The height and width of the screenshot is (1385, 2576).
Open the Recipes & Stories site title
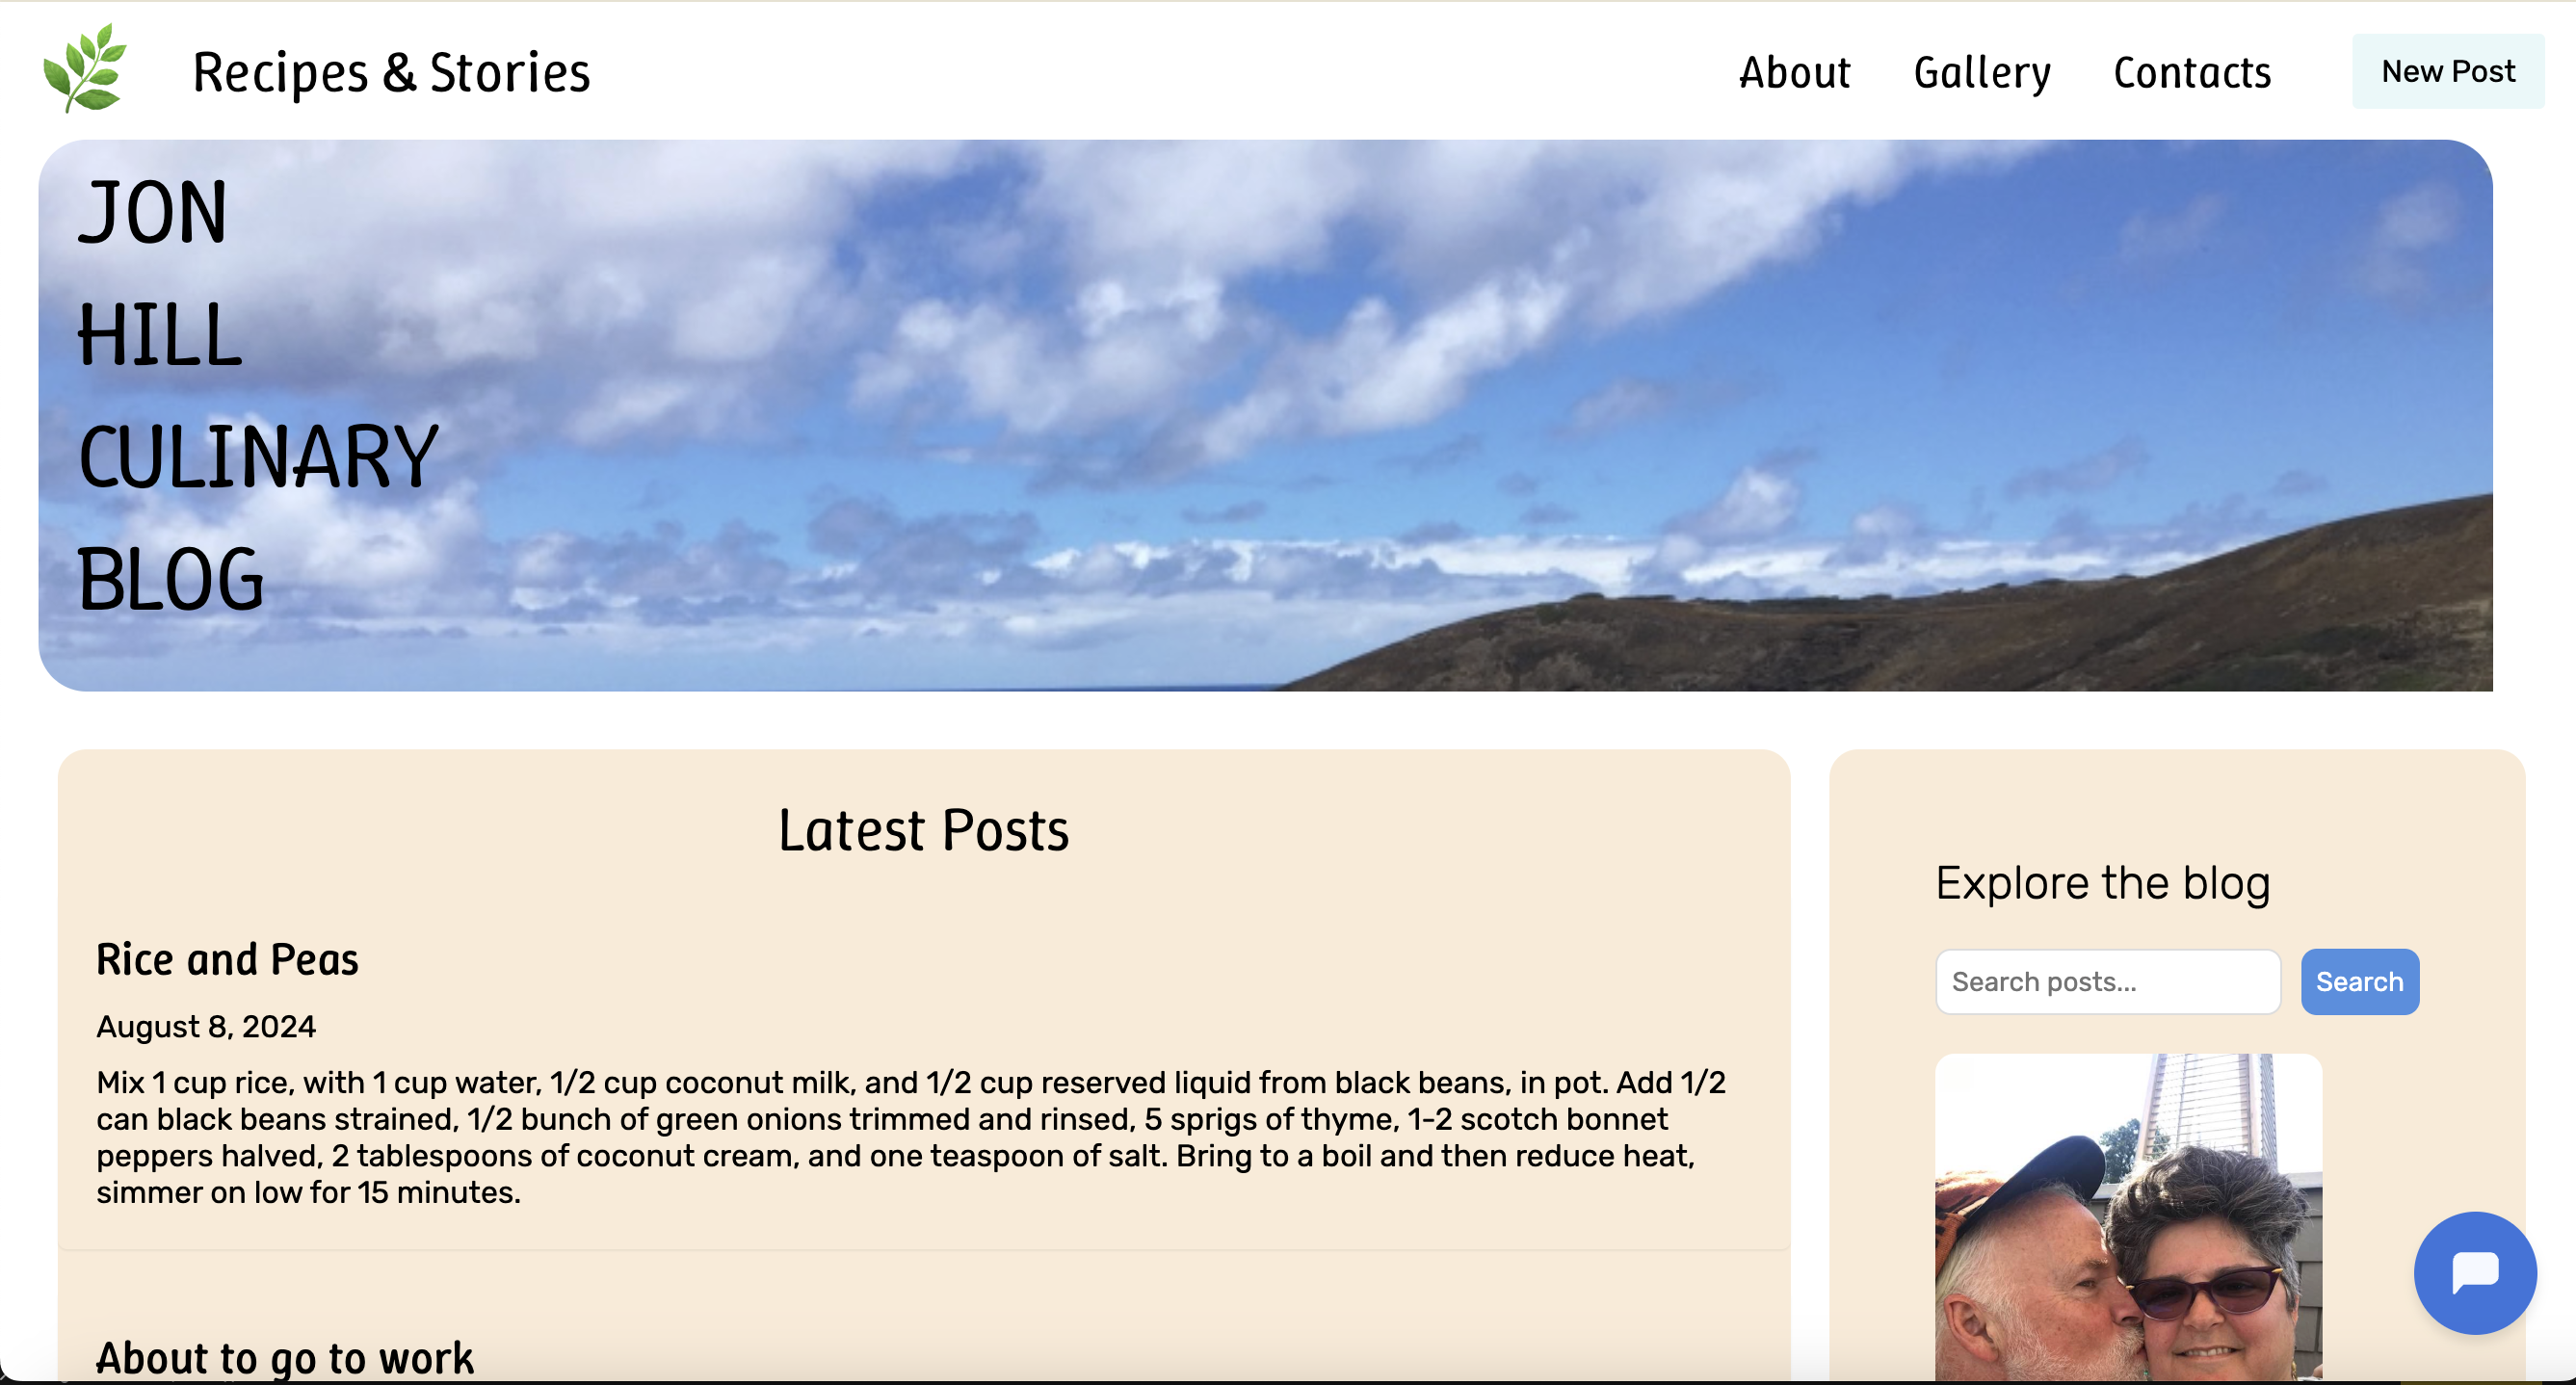coord(391,72)
